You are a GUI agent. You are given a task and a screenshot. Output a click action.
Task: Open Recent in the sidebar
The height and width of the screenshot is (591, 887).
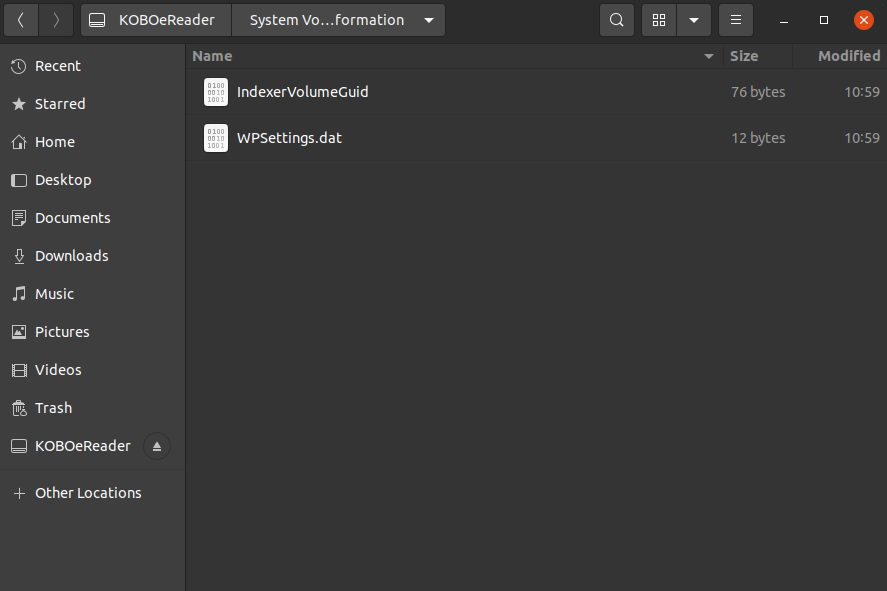58,66
